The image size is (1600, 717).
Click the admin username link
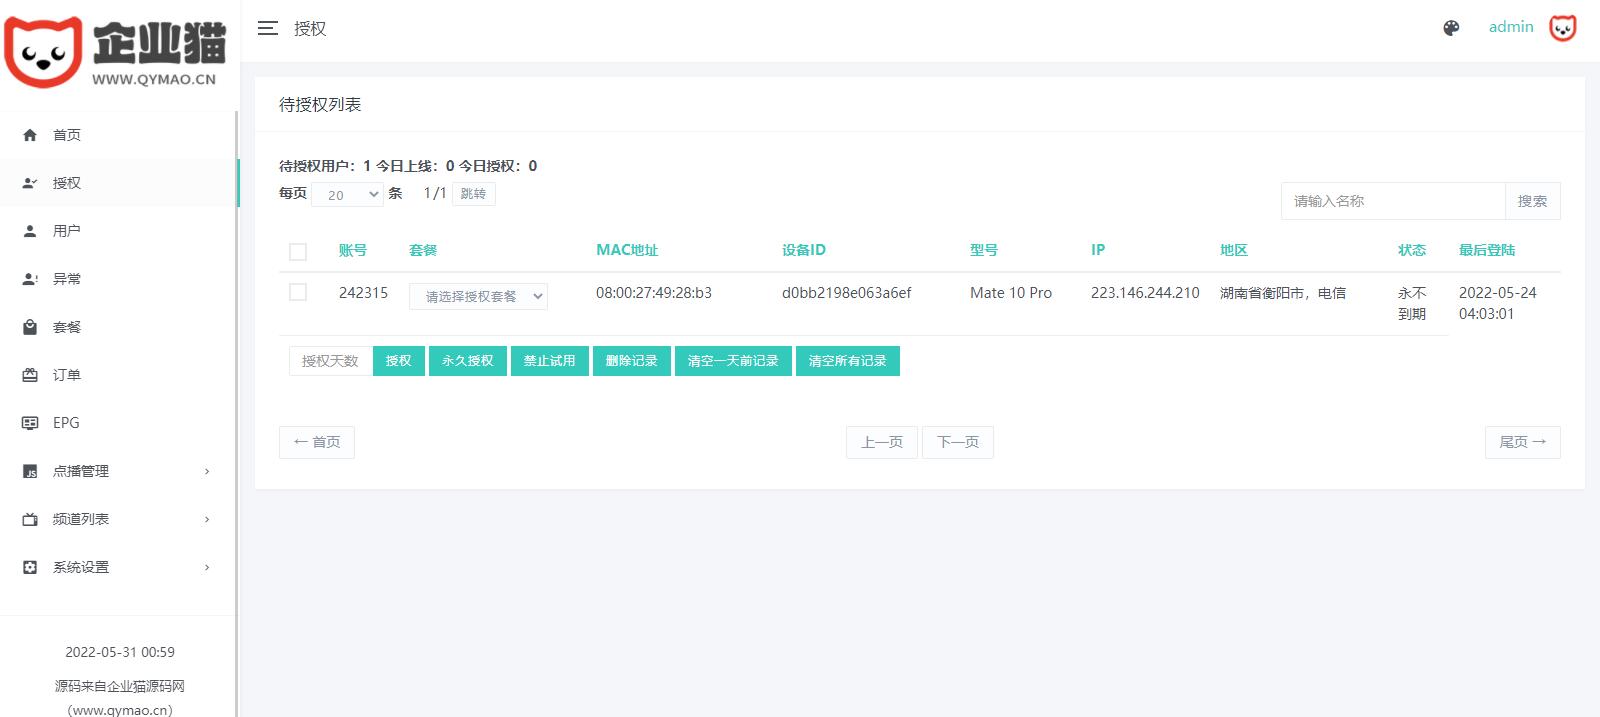click(1511, 27)
